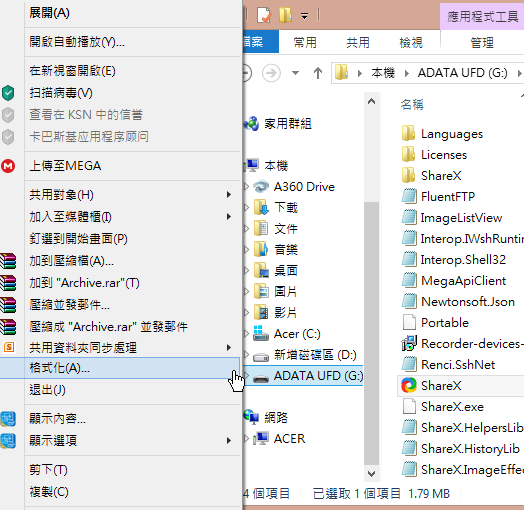Click the ADATA UFD (G:) drive icon
Screen dimensions: 524x510
261,378
